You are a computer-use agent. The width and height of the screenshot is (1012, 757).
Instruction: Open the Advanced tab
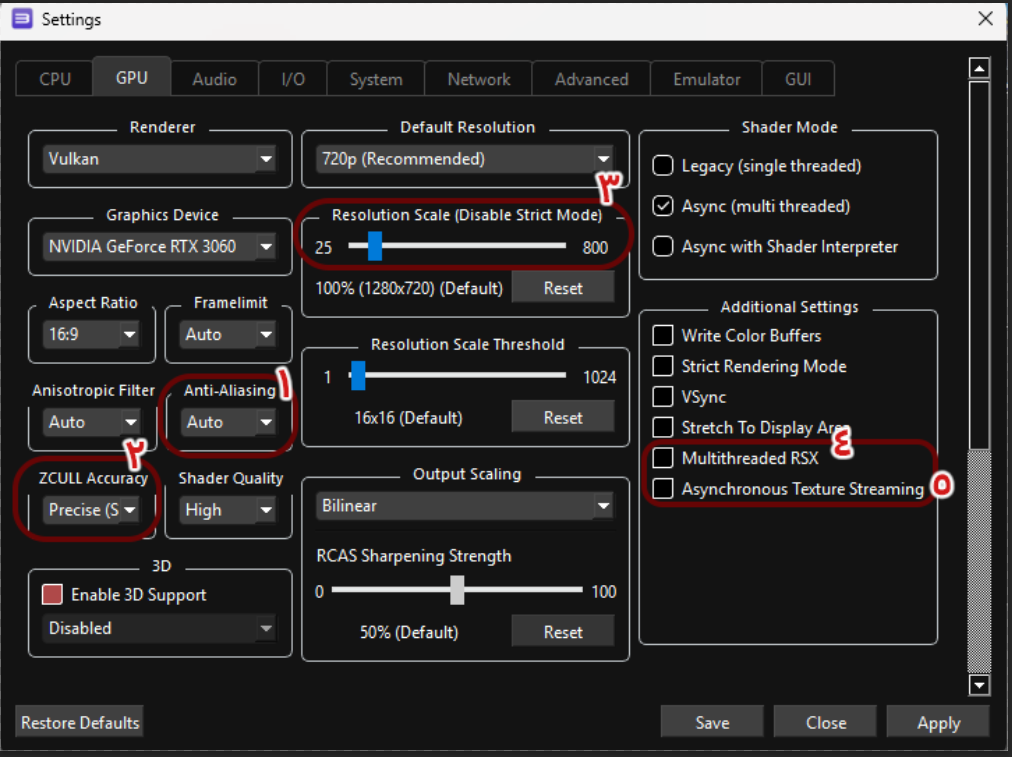click(591, 79)
